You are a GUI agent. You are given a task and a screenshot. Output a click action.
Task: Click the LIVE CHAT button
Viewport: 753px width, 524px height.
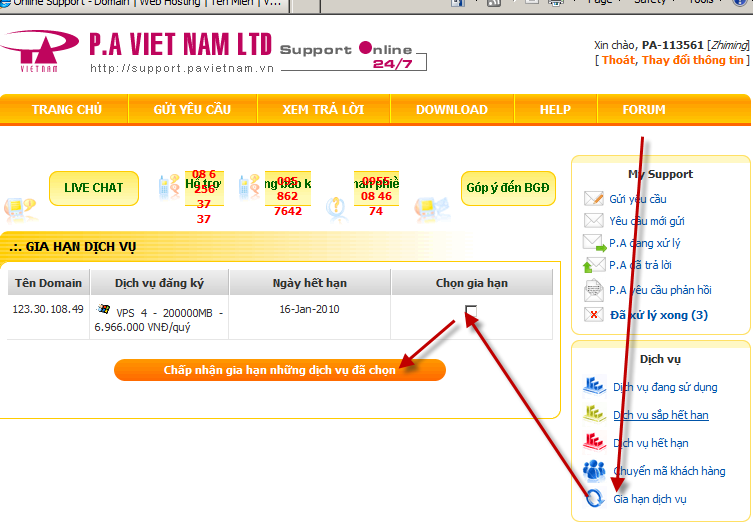[x=94, y=188]
